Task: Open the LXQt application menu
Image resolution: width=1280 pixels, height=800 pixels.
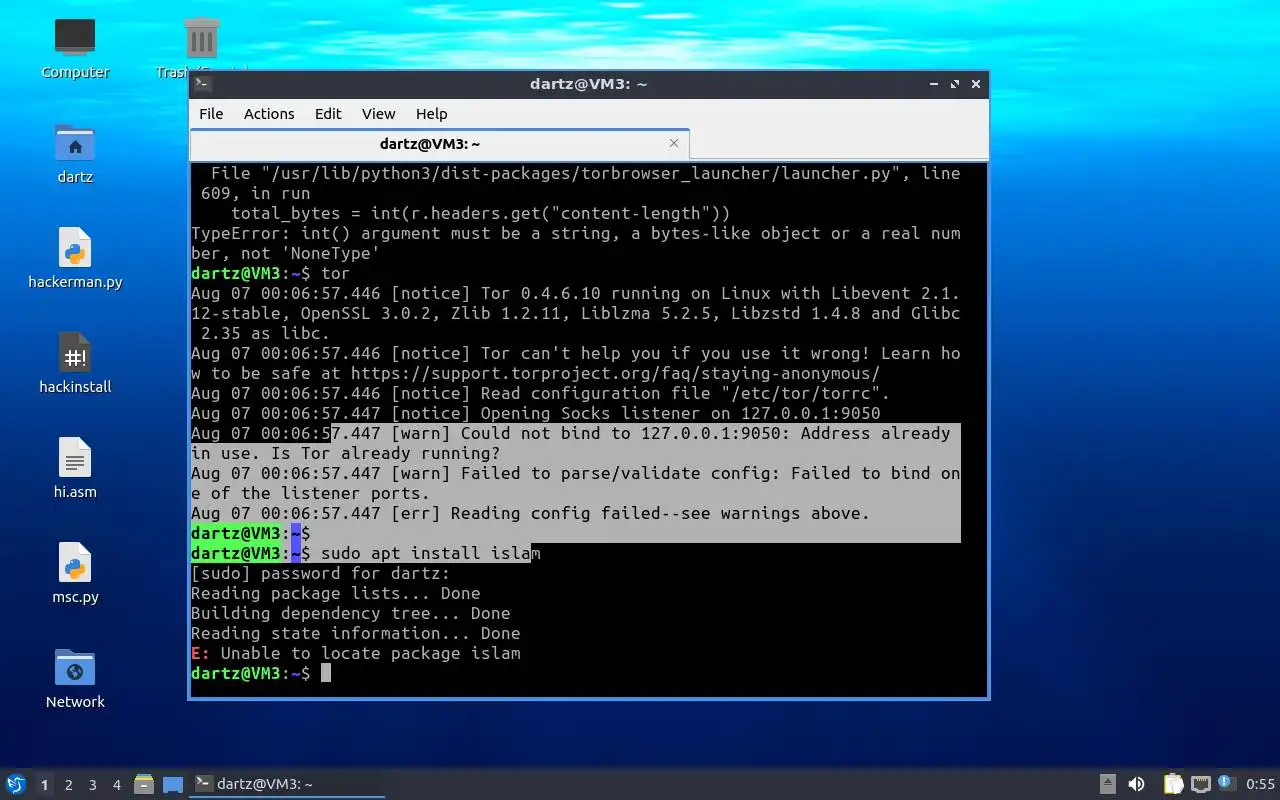Action: click(x=16, y=784)
